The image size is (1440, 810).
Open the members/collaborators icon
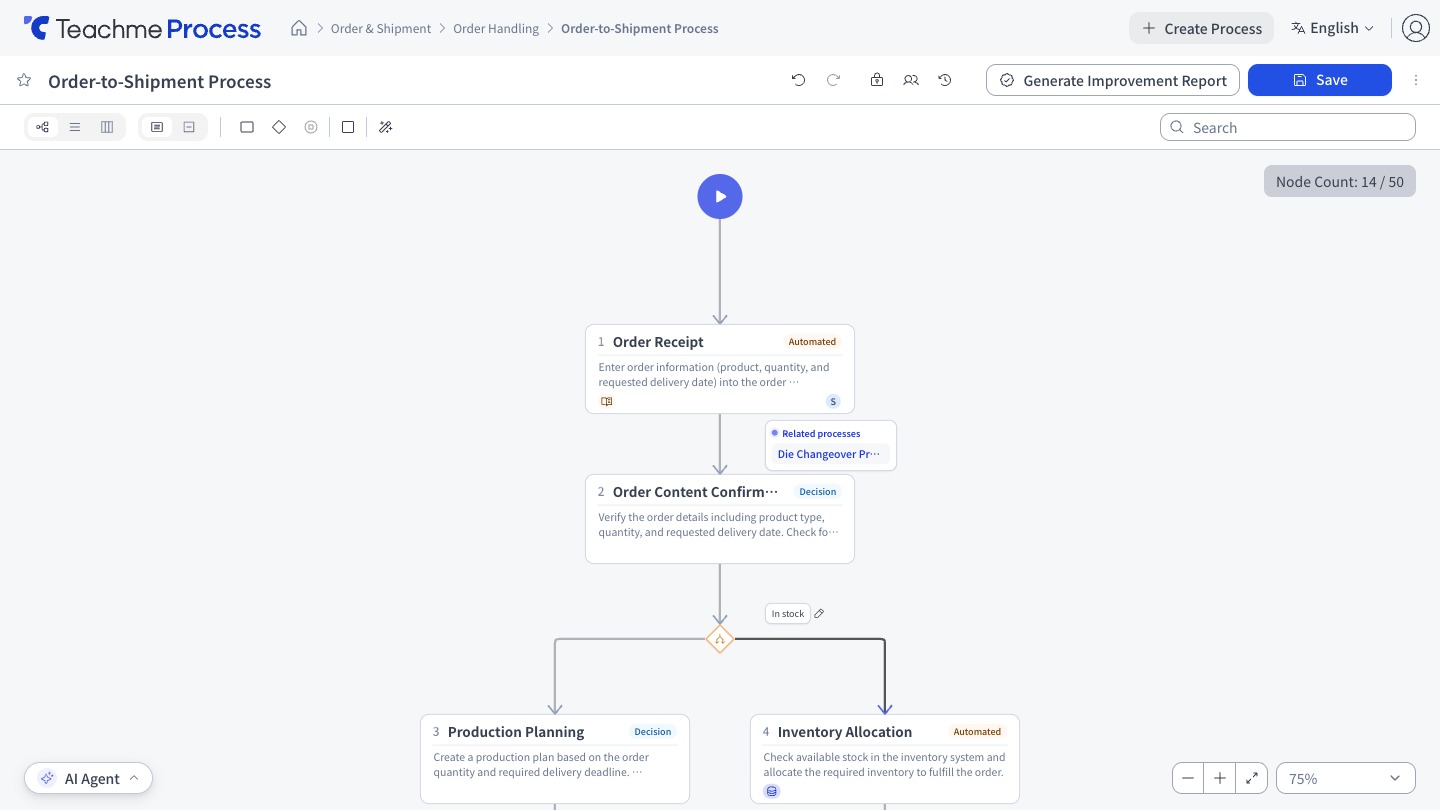(x=911, y=80)
